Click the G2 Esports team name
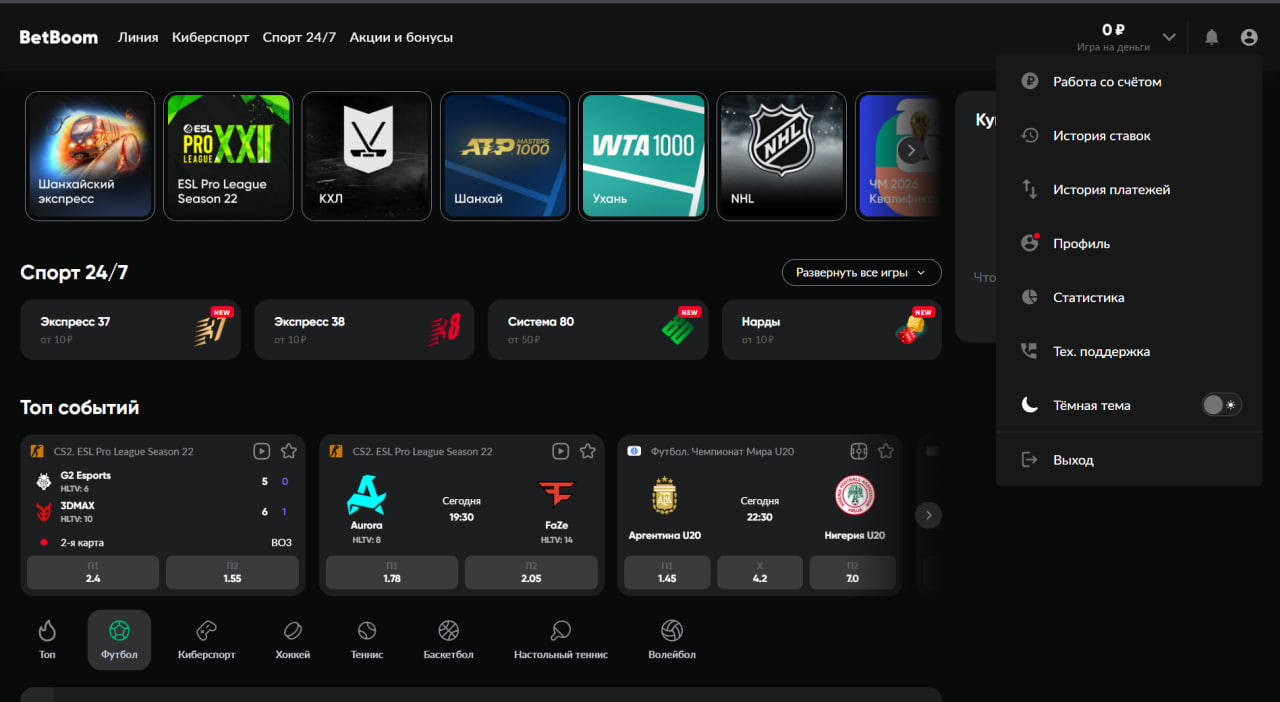Viewport: 1280px width, 702px height. pos(86,476)
